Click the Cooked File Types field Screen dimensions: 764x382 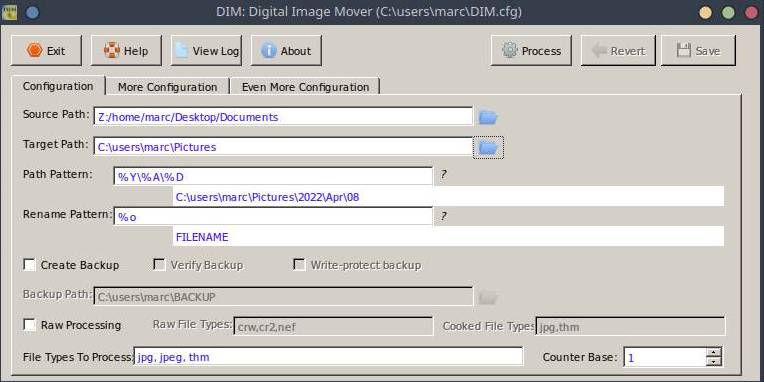(630, 326)
